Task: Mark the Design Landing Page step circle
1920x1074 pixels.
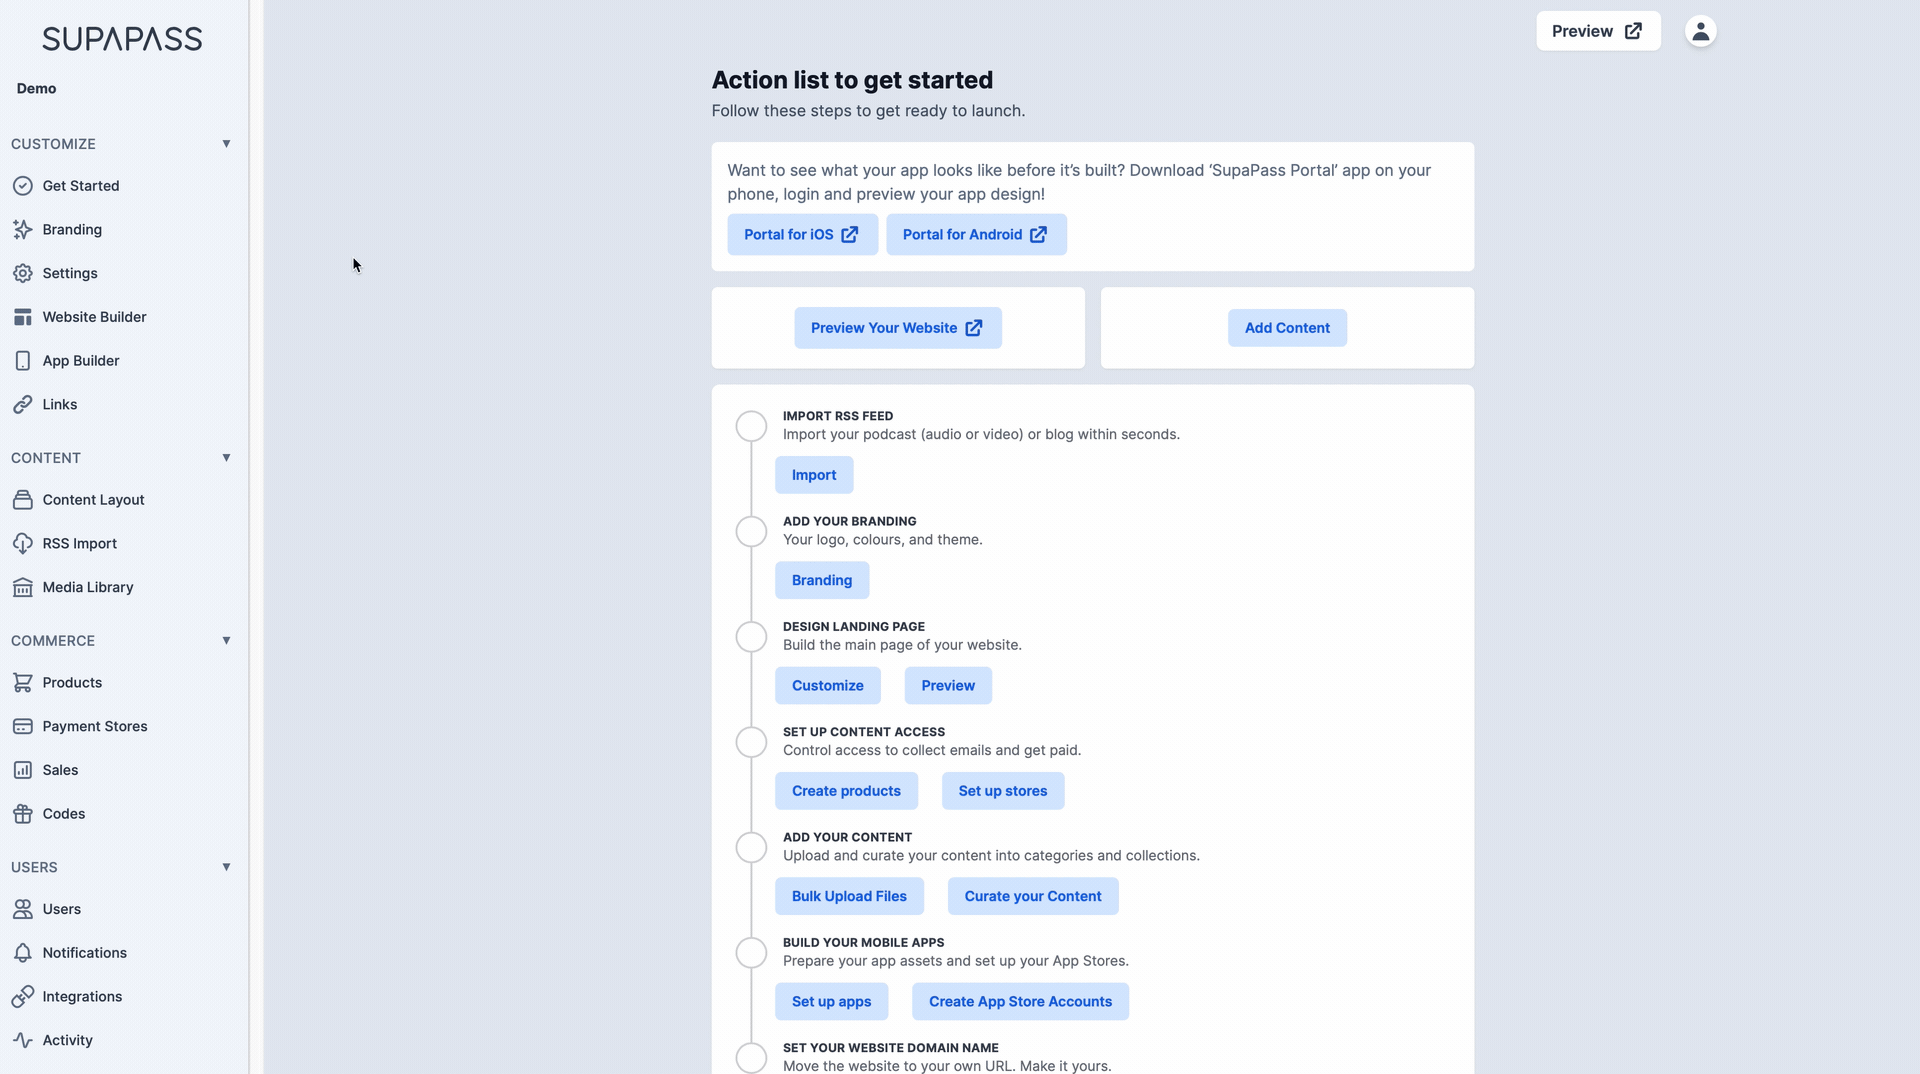Action: pyautogui.click(x=751, y=637)
